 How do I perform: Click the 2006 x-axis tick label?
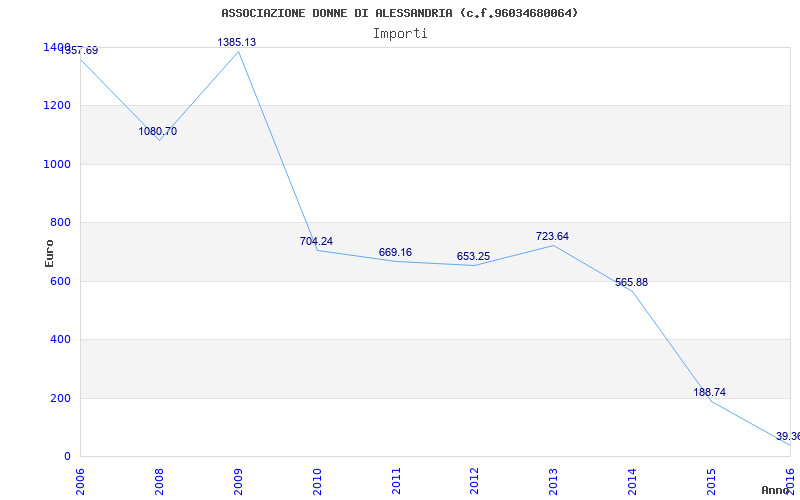80,481
